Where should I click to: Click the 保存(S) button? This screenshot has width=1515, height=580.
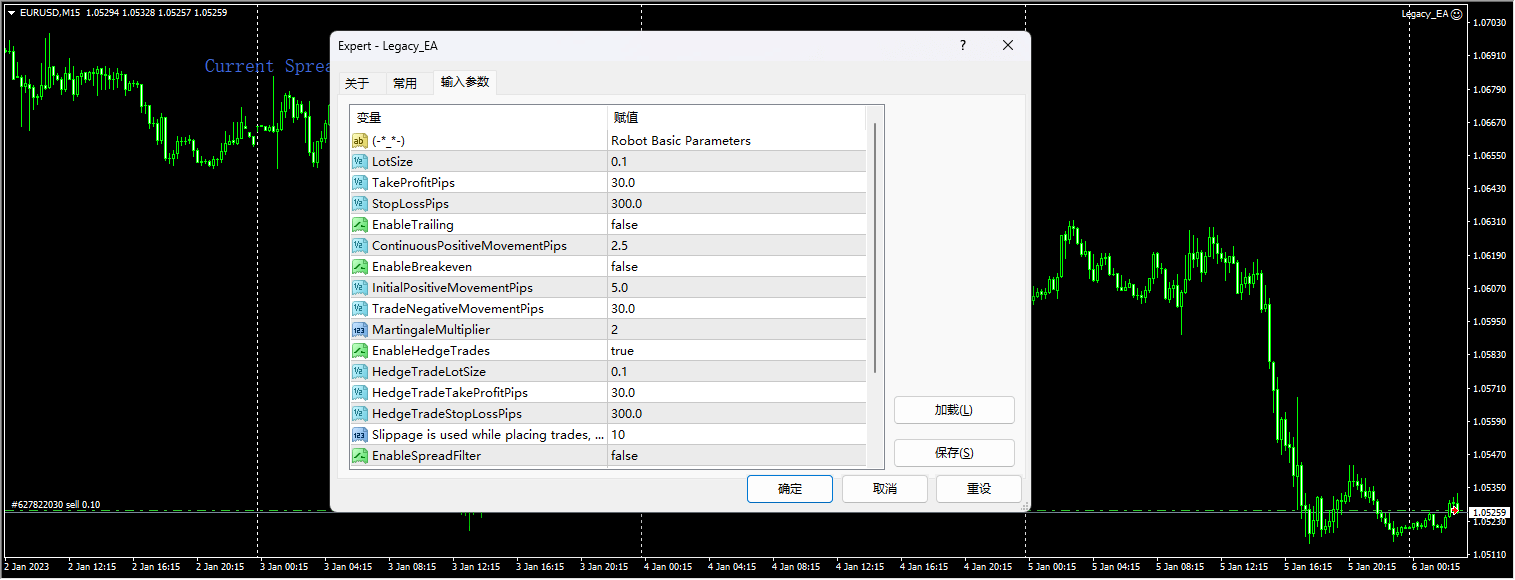point(953,453)
